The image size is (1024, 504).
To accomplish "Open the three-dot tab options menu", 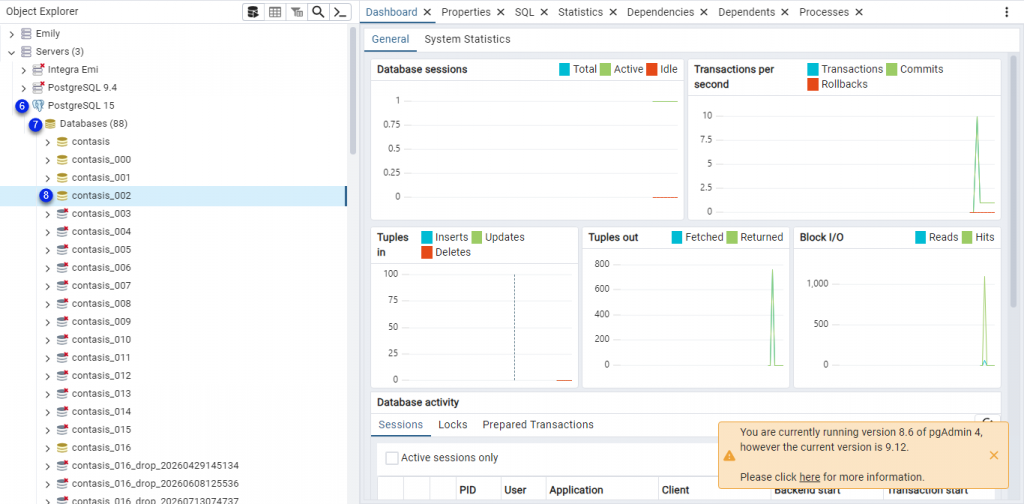I will pos(1006,12).
